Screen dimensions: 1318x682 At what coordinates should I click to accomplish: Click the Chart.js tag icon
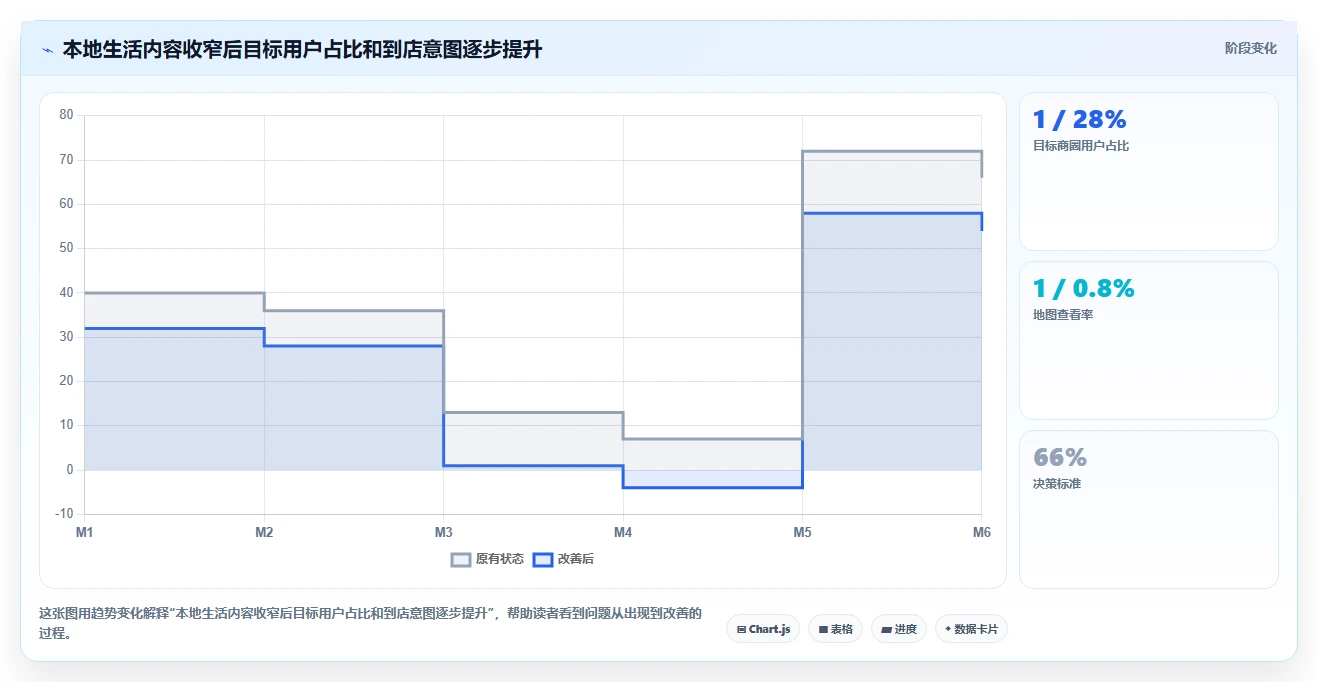tap(741, 629)
